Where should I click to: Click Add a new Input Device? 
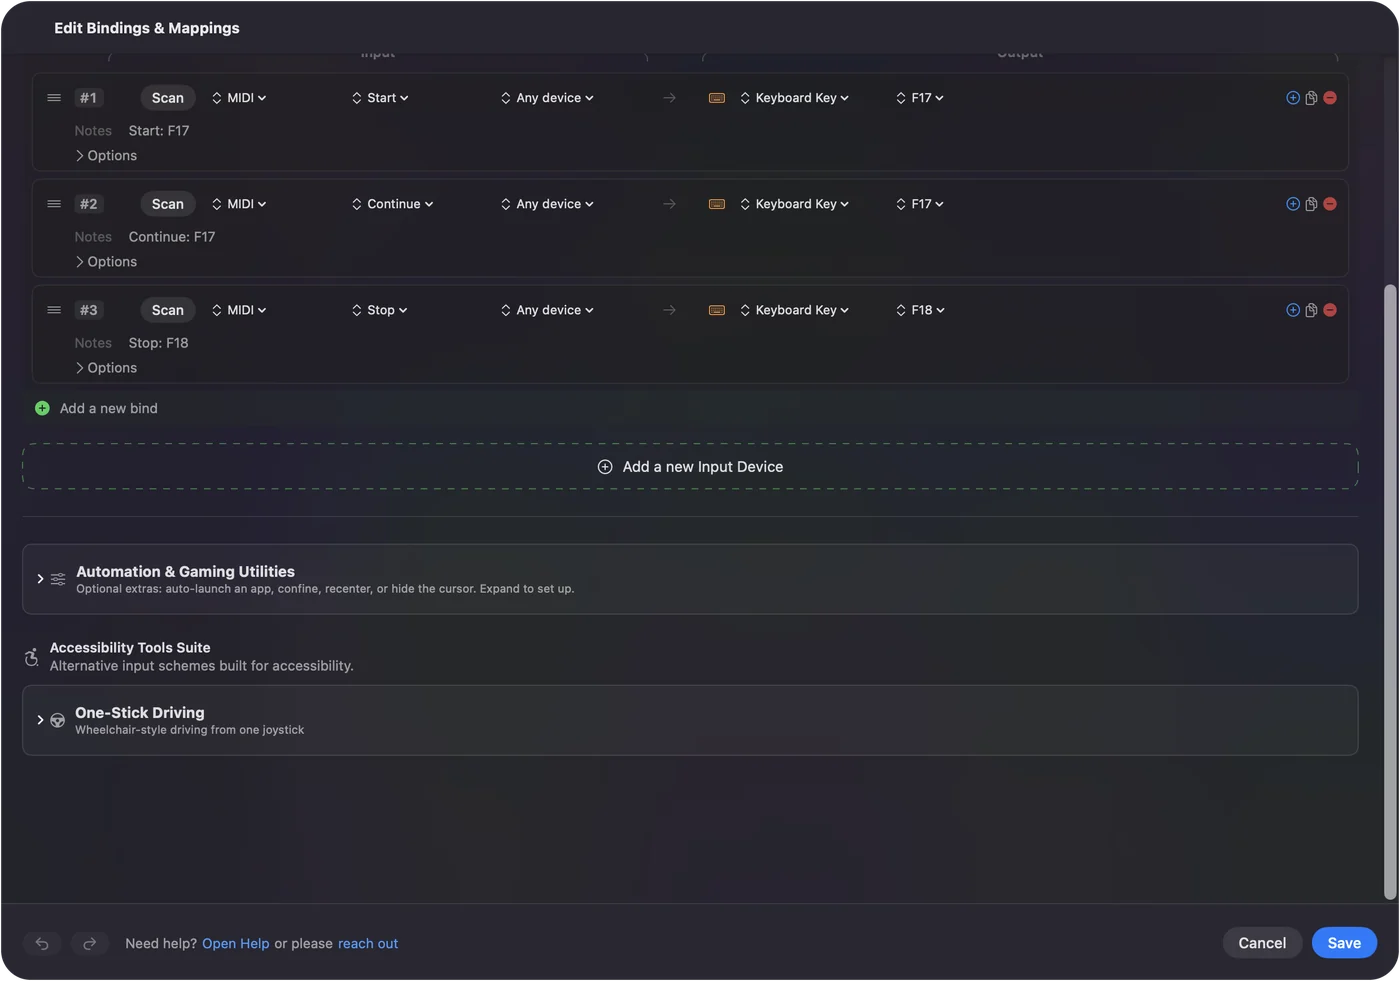(690, 467)
